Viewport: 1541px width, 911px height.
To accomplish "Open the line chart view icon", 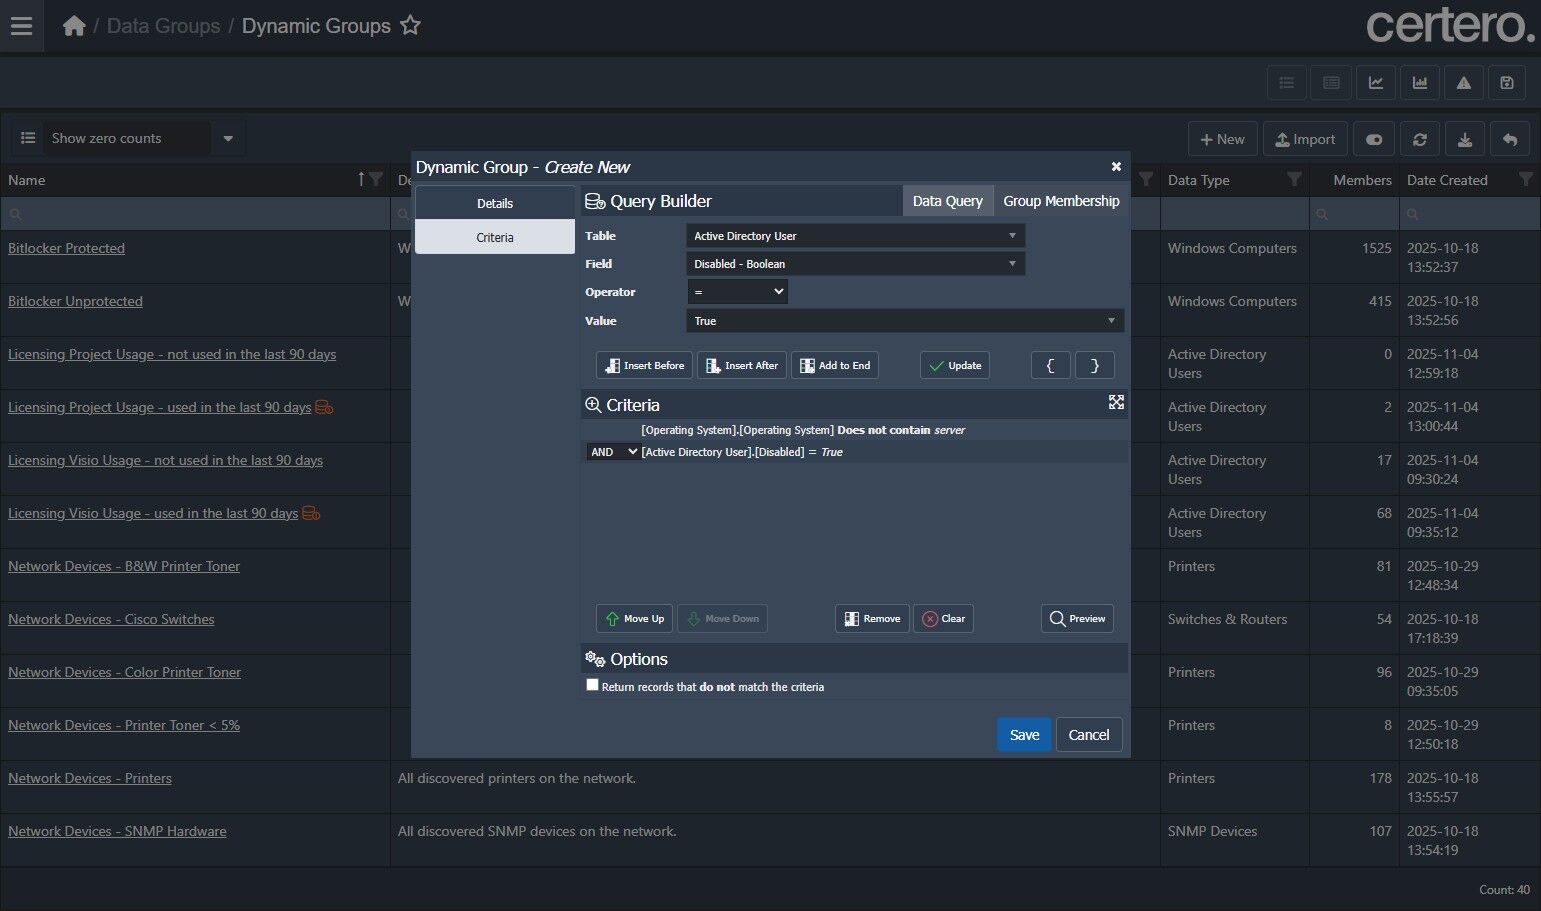I will tap(1376, 83).
